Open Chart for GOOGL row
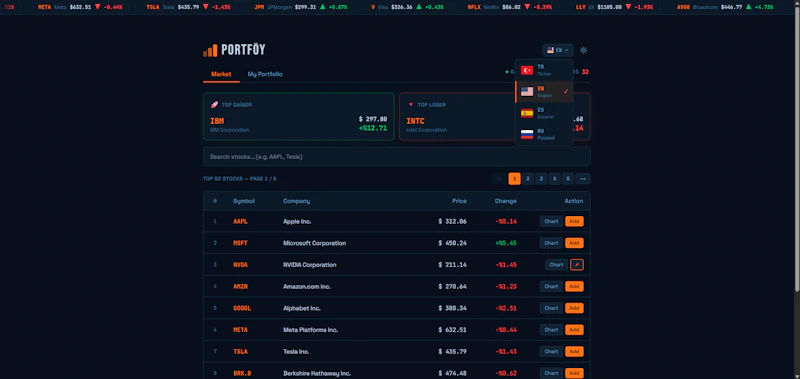 (551, 308)
